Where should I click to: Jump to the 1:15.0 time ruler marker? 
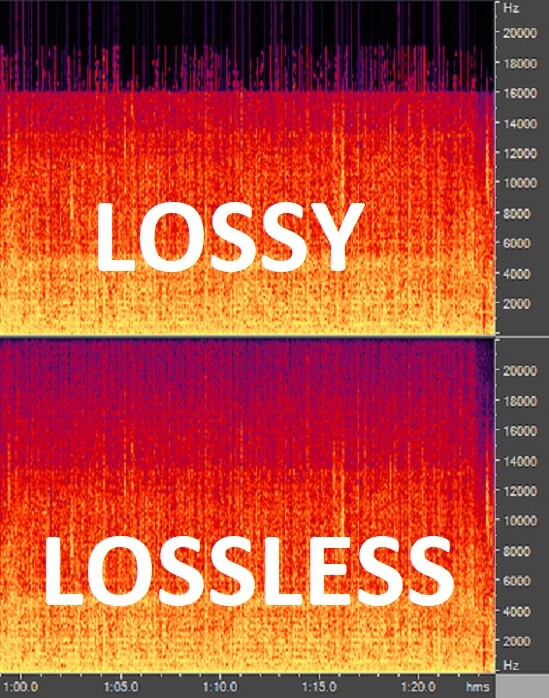point(319,686)
